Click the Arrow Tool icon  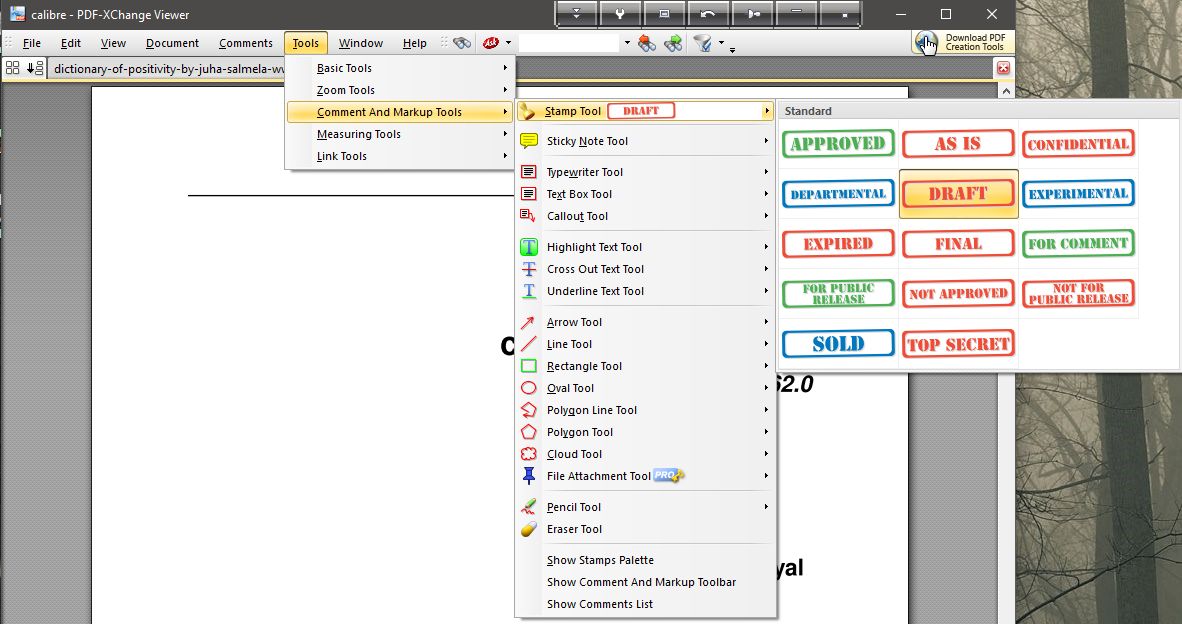click(x=528, y=323)
